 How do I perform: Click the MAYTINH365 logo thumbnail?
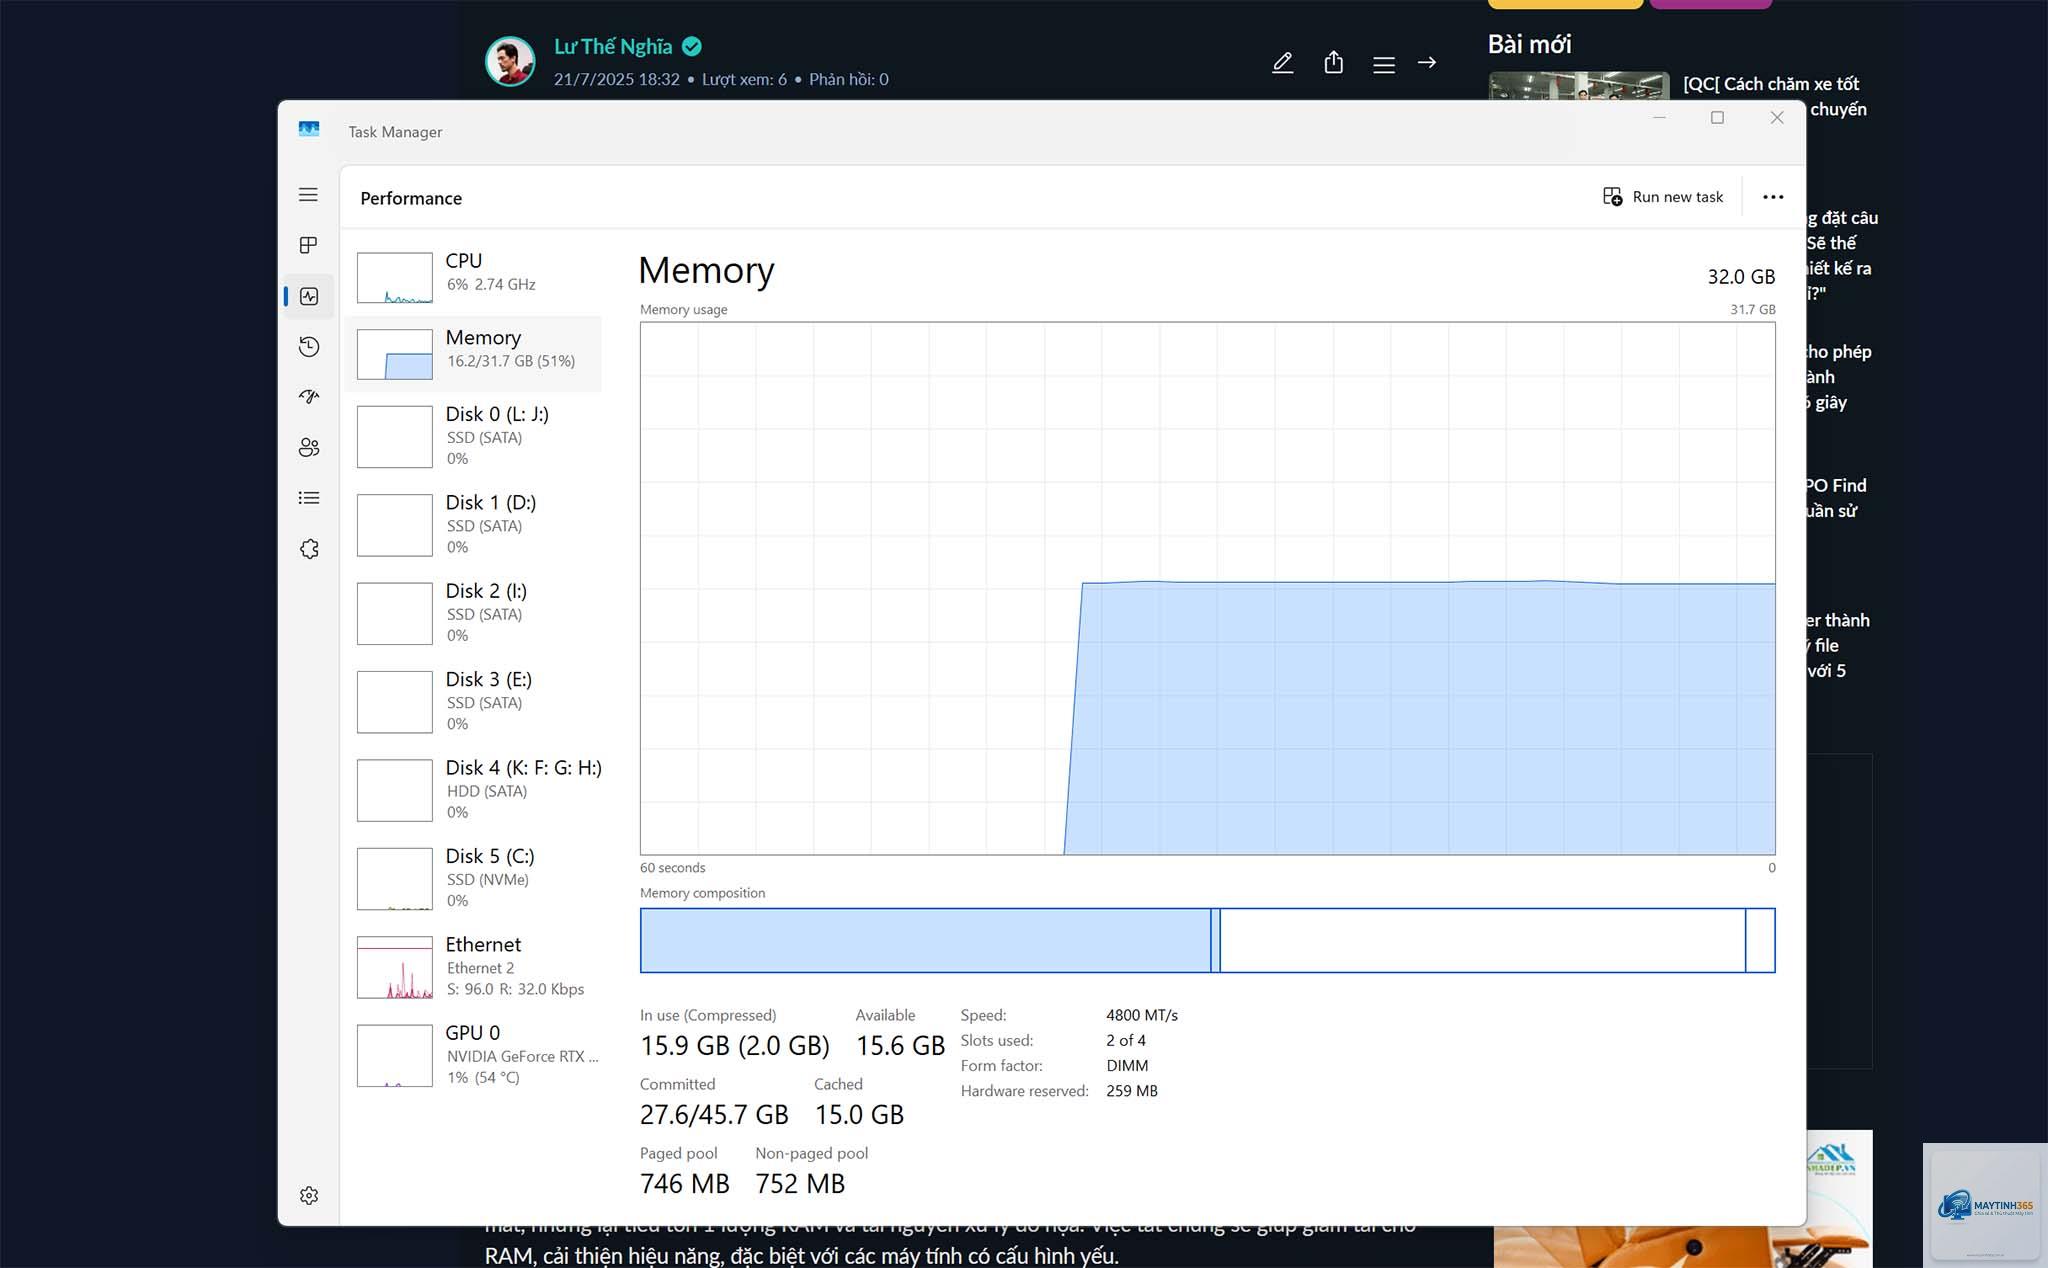(1985, 1204)
